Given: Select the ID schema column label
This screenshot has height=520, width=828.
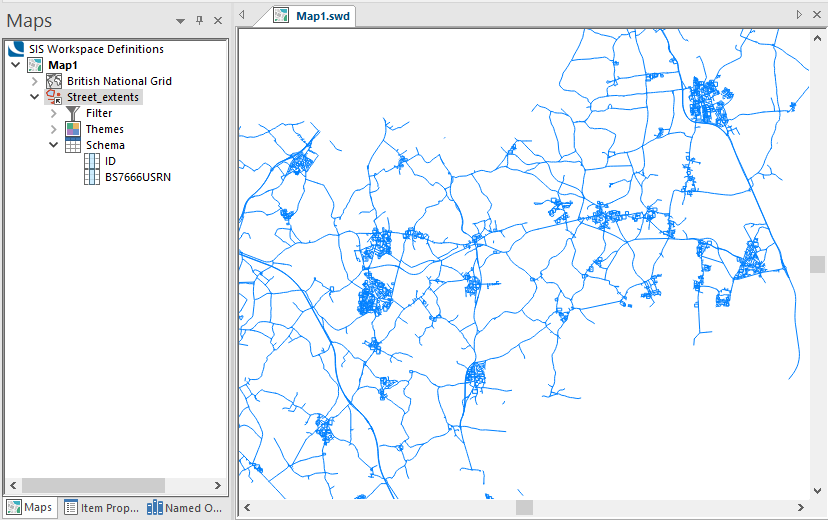Looking at the screenshot, I should (110, 161).
